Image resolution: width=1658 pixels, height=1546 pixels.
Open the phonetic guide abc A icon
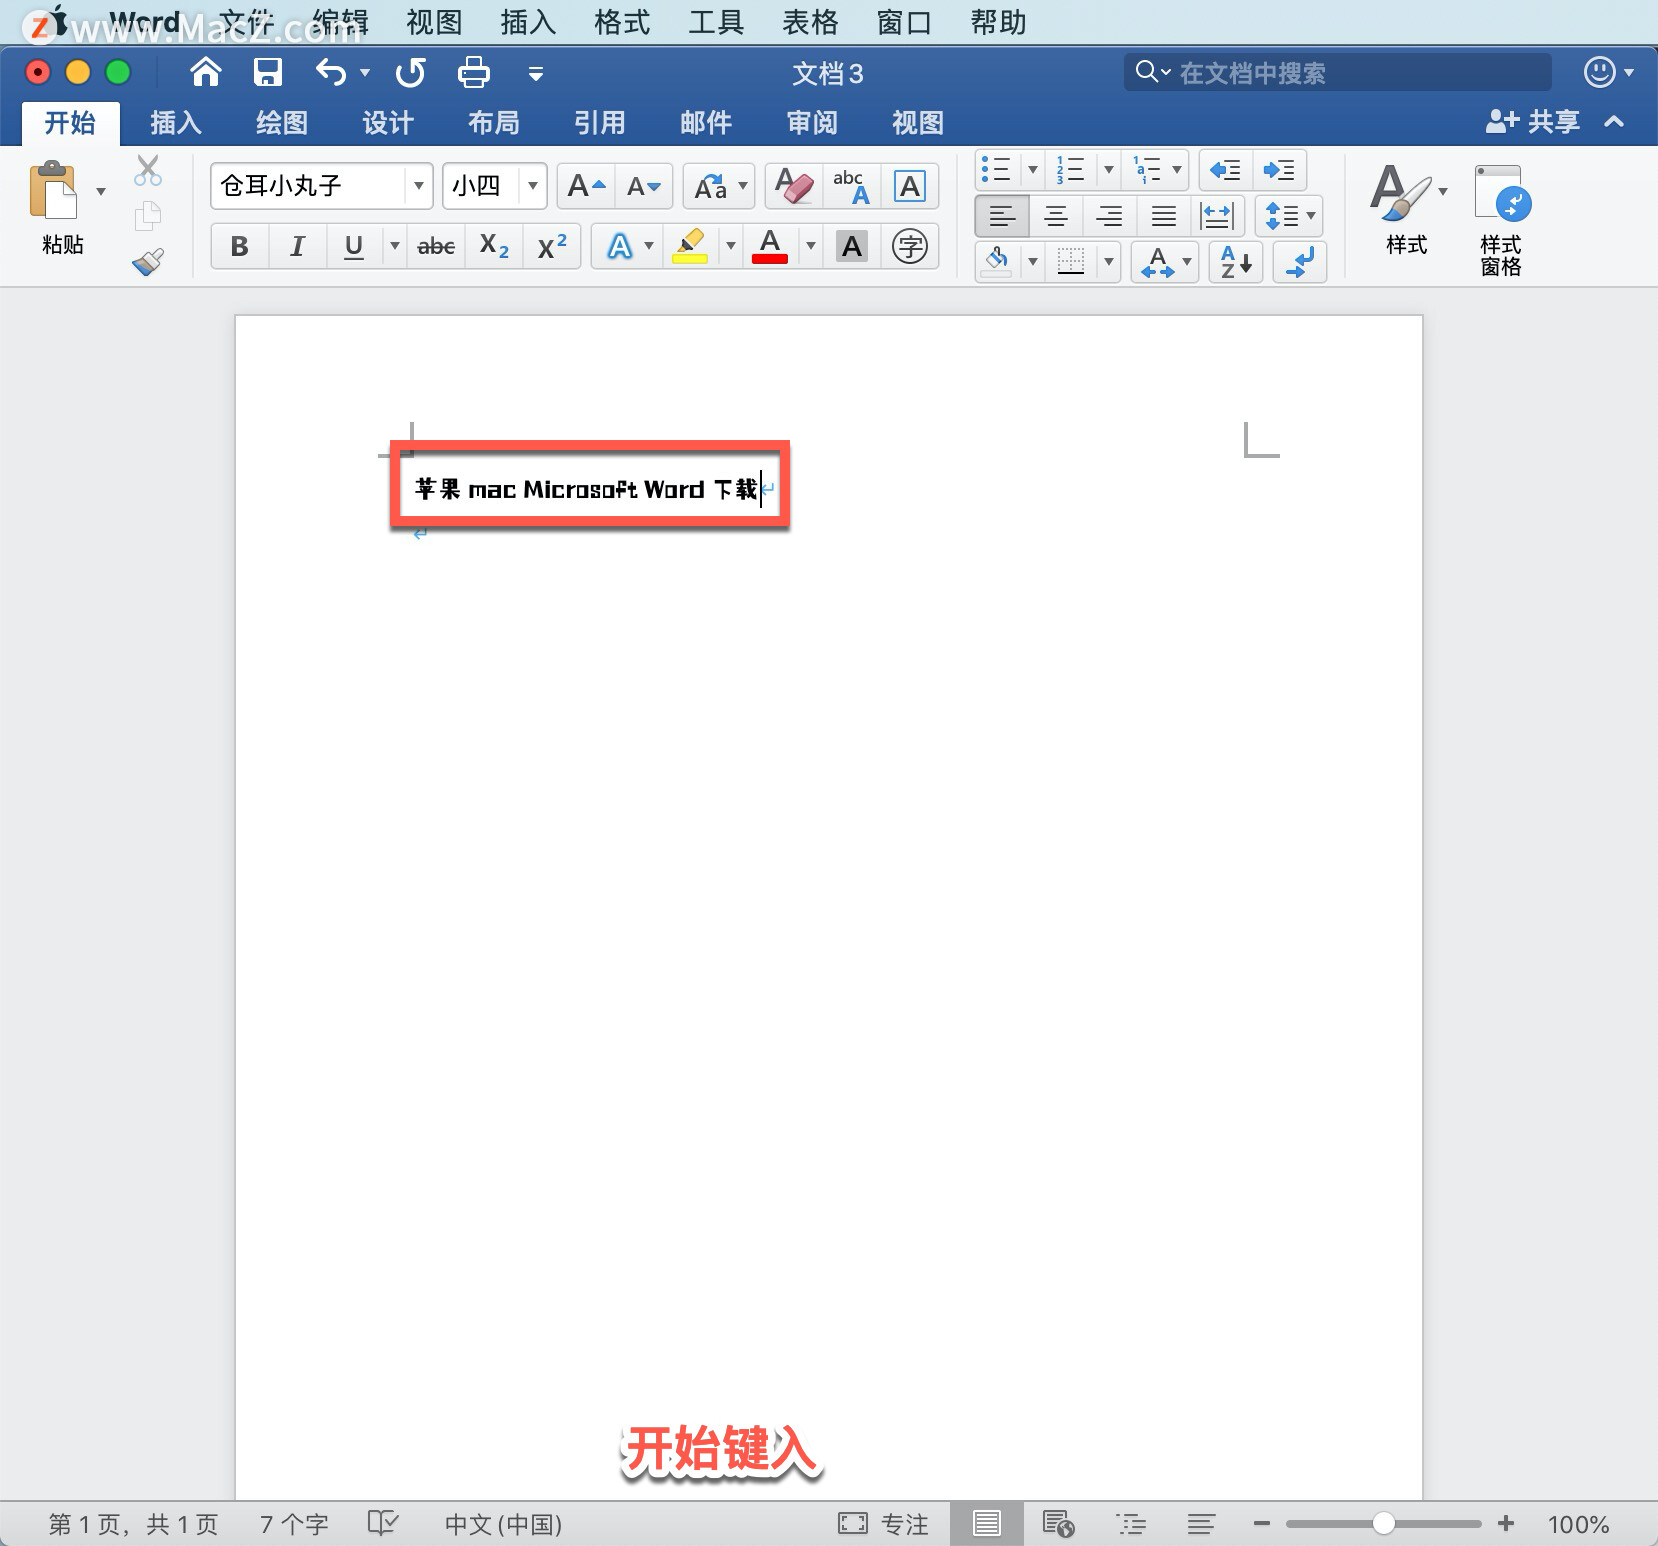coord(852,186)
